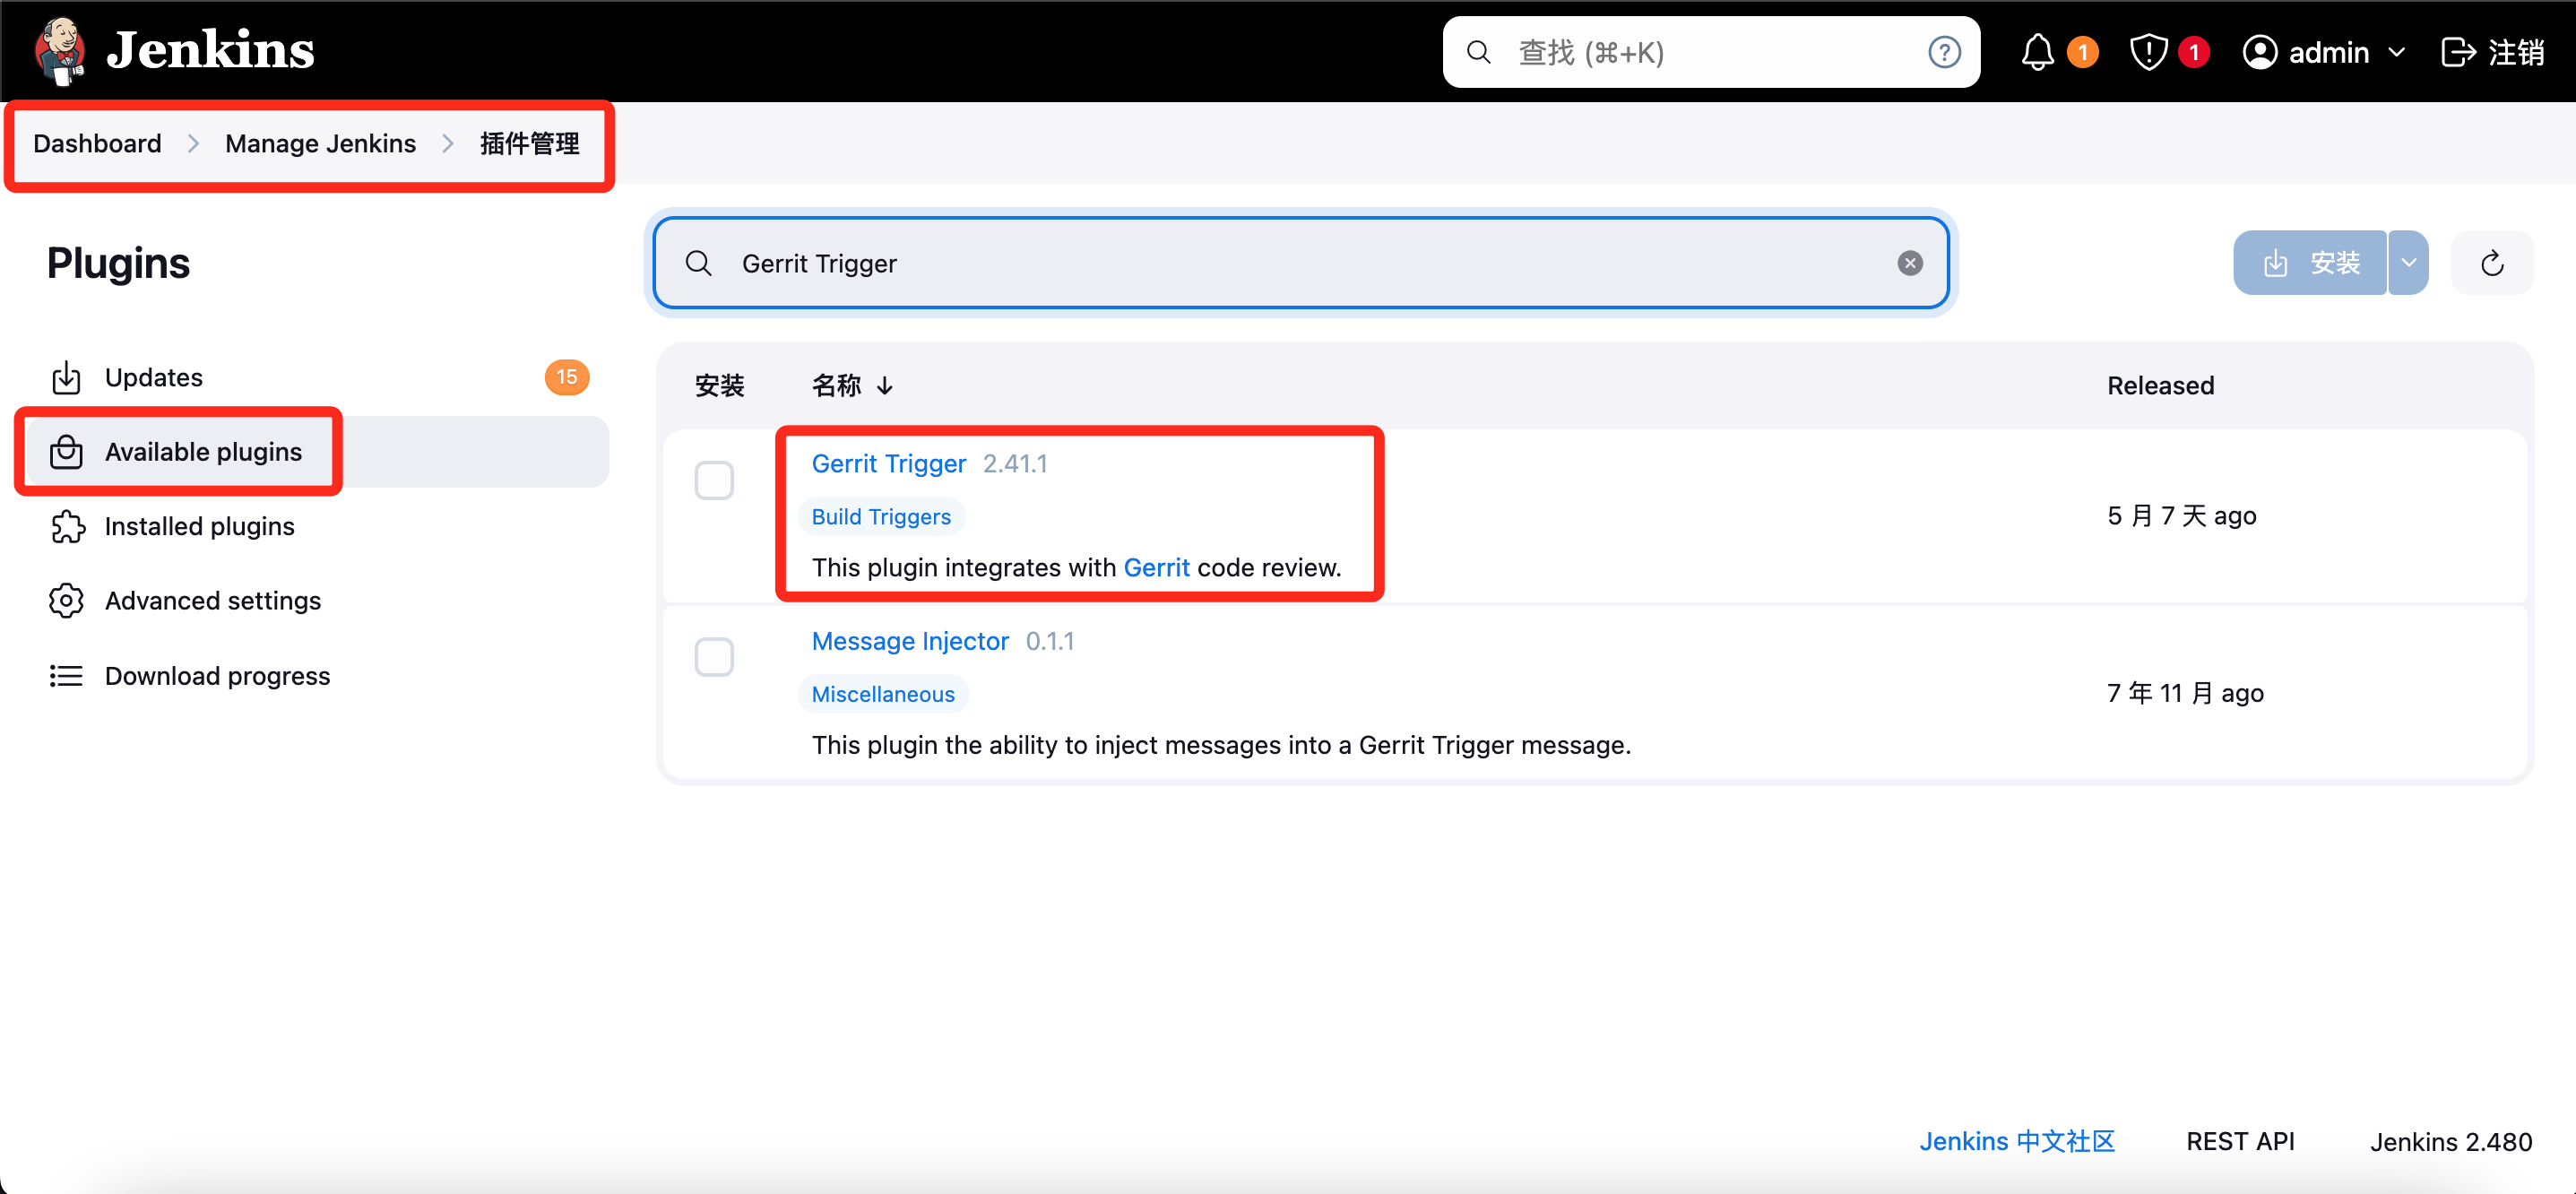
Task: Expand the admin user dropdown
Action: [2396, 52]
